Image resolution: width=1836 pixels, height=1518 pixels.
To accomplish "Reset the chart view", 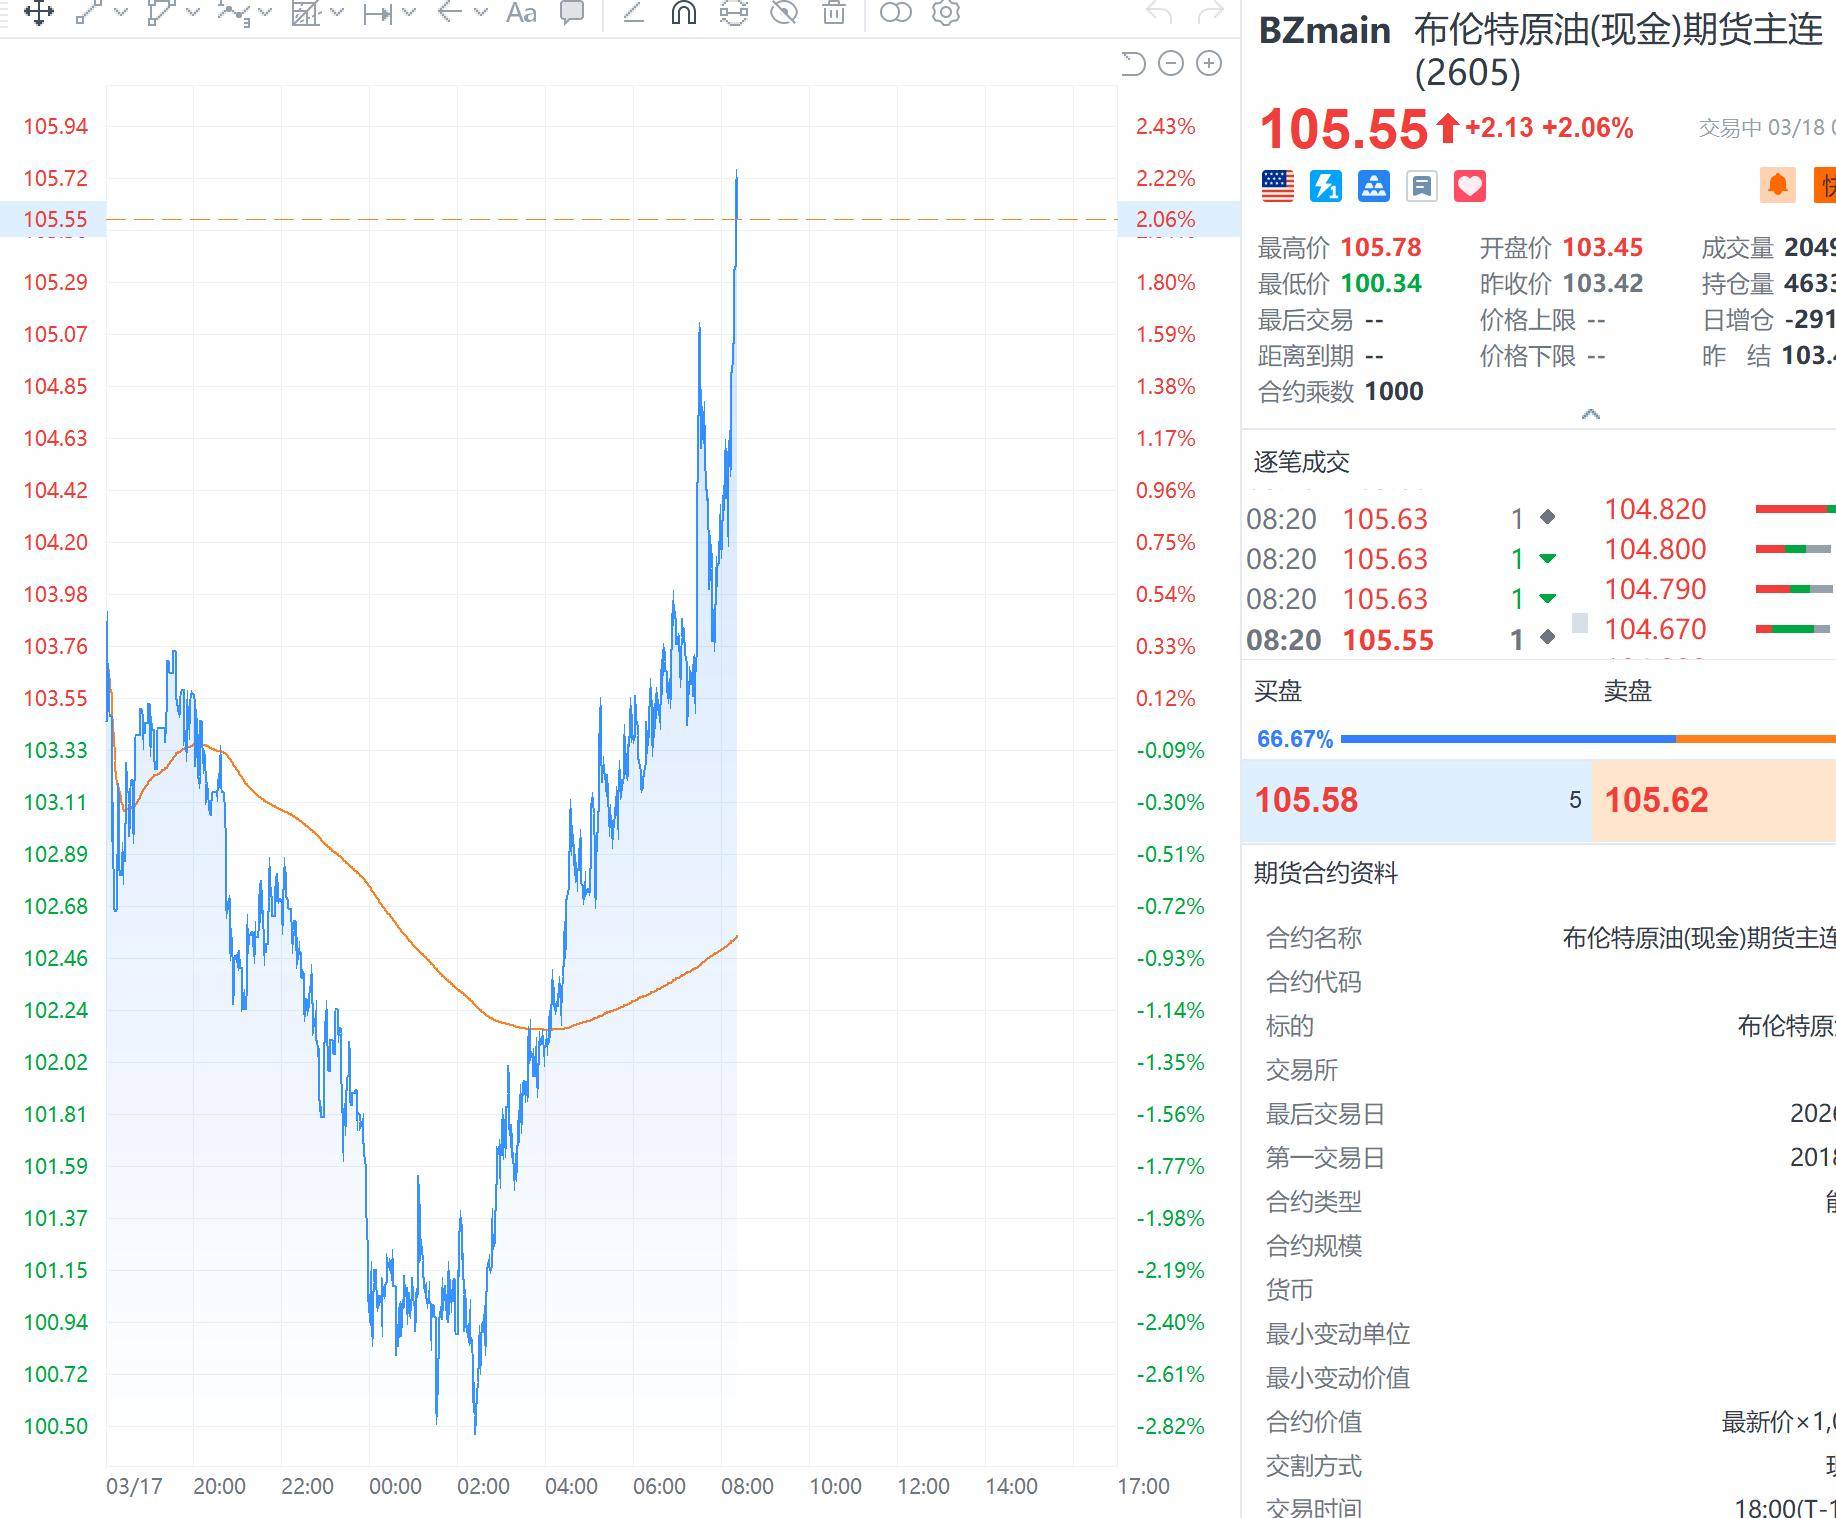I will pyautogui.click(x=1132, y=64).
